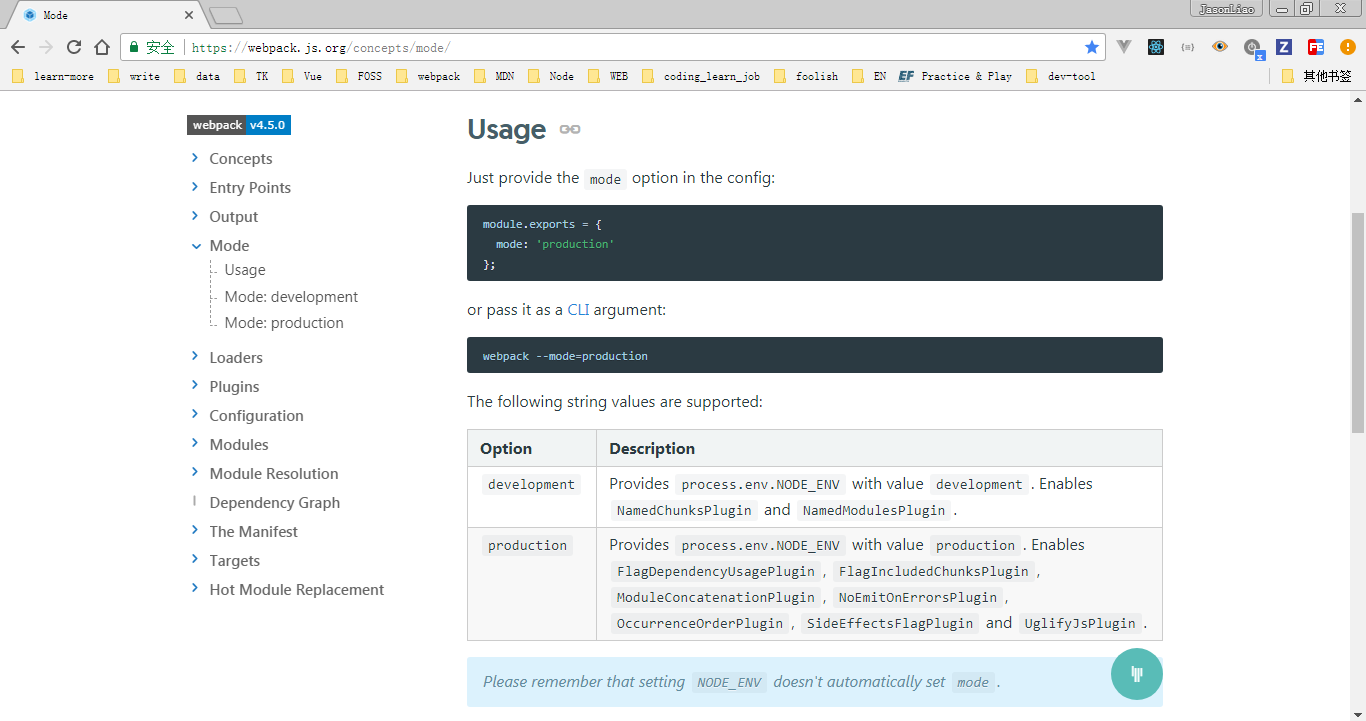The width and height of the screenshot is (1366, 721).
Task: Click the teal floating round button
Action: [x=1137, y=674]
